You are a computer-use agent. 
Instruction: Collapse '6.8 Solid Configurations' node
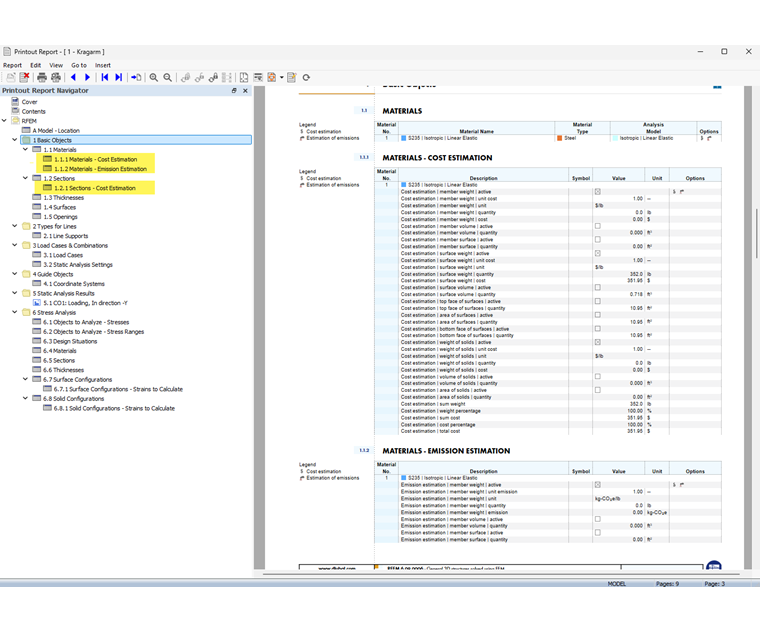coord(25,398)
